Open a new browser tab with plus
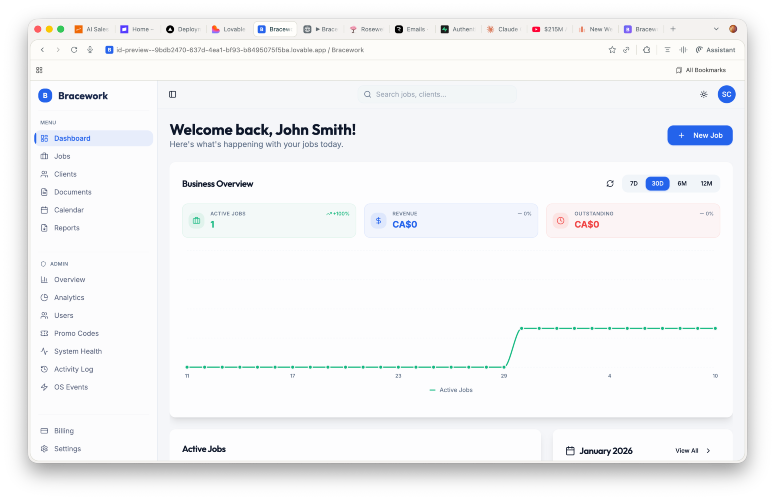Screen dimensions: 775x500 pos(673,29)
